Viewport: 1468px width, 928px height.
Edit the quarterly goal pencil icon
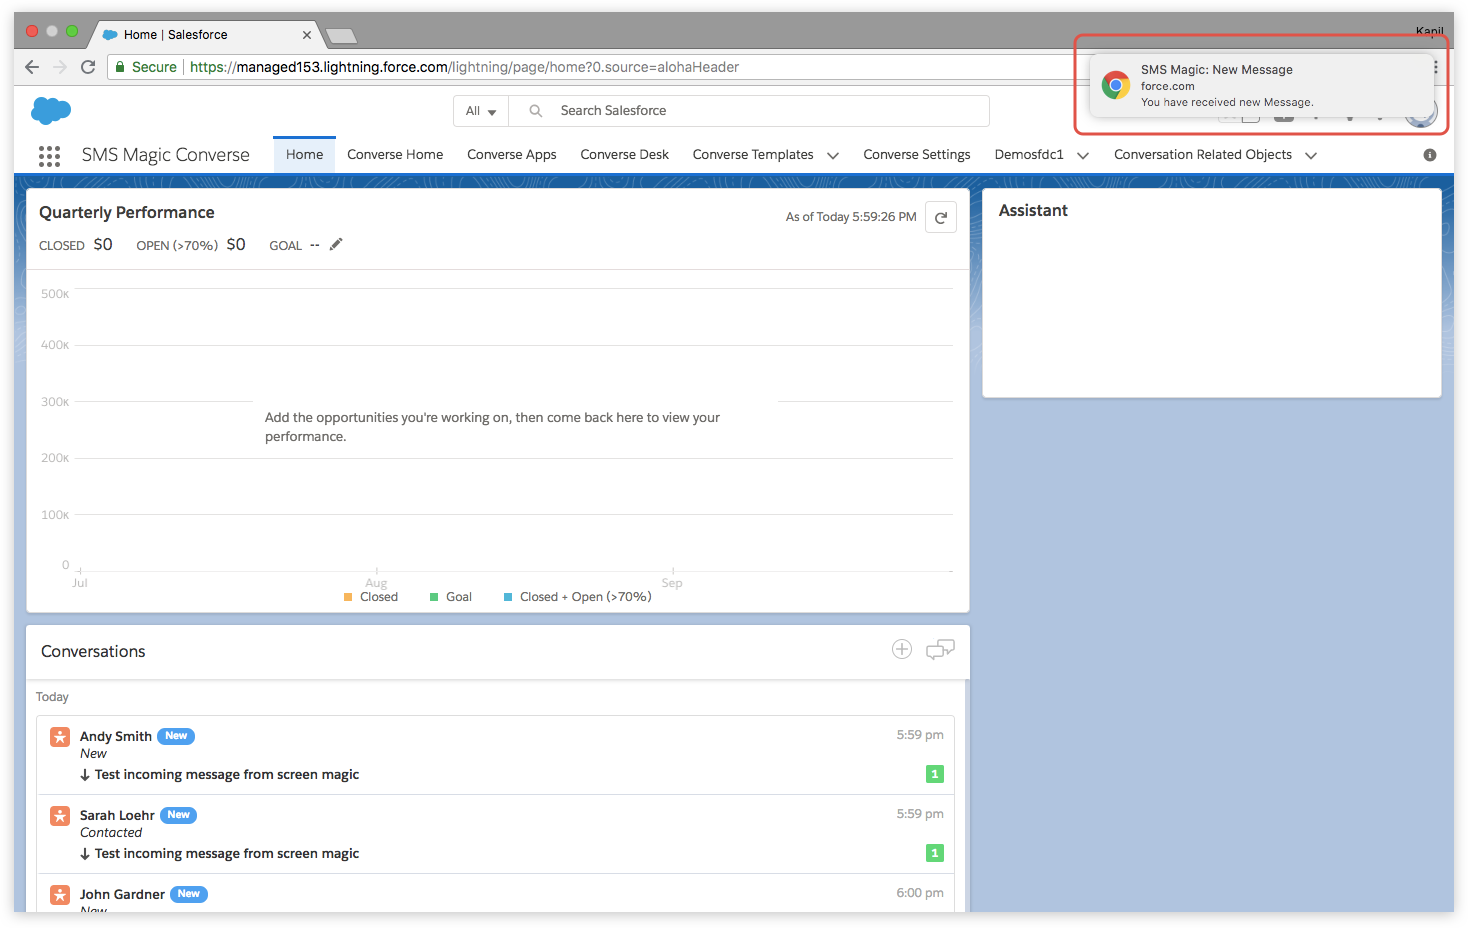[336, 244]
